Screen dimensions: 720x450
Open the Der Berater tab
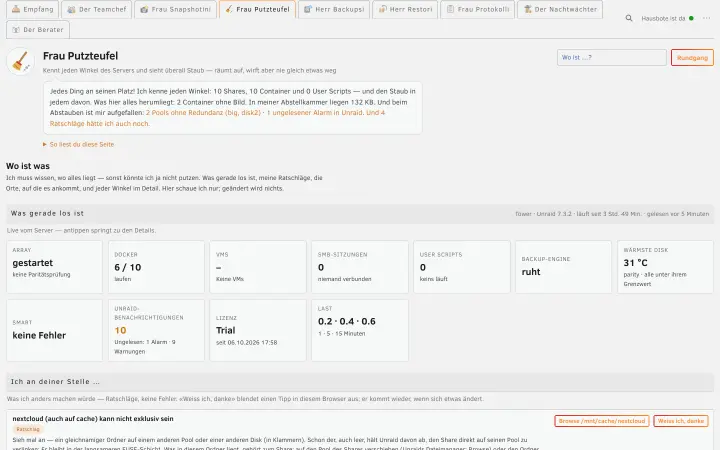click(38, 29)
